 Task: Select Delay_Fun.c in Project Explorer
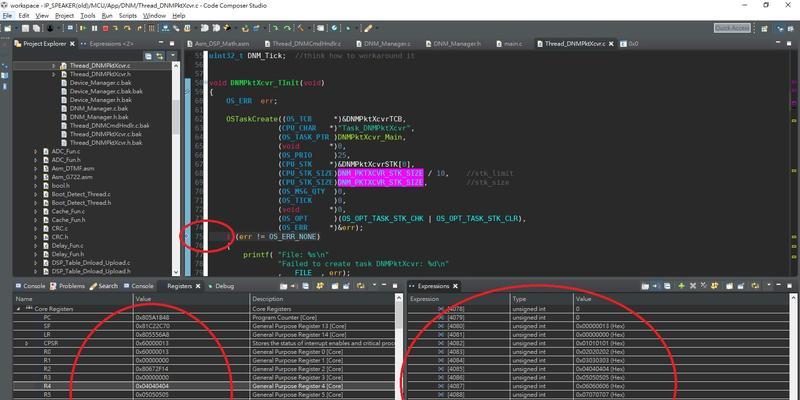(x=63, y=246)
